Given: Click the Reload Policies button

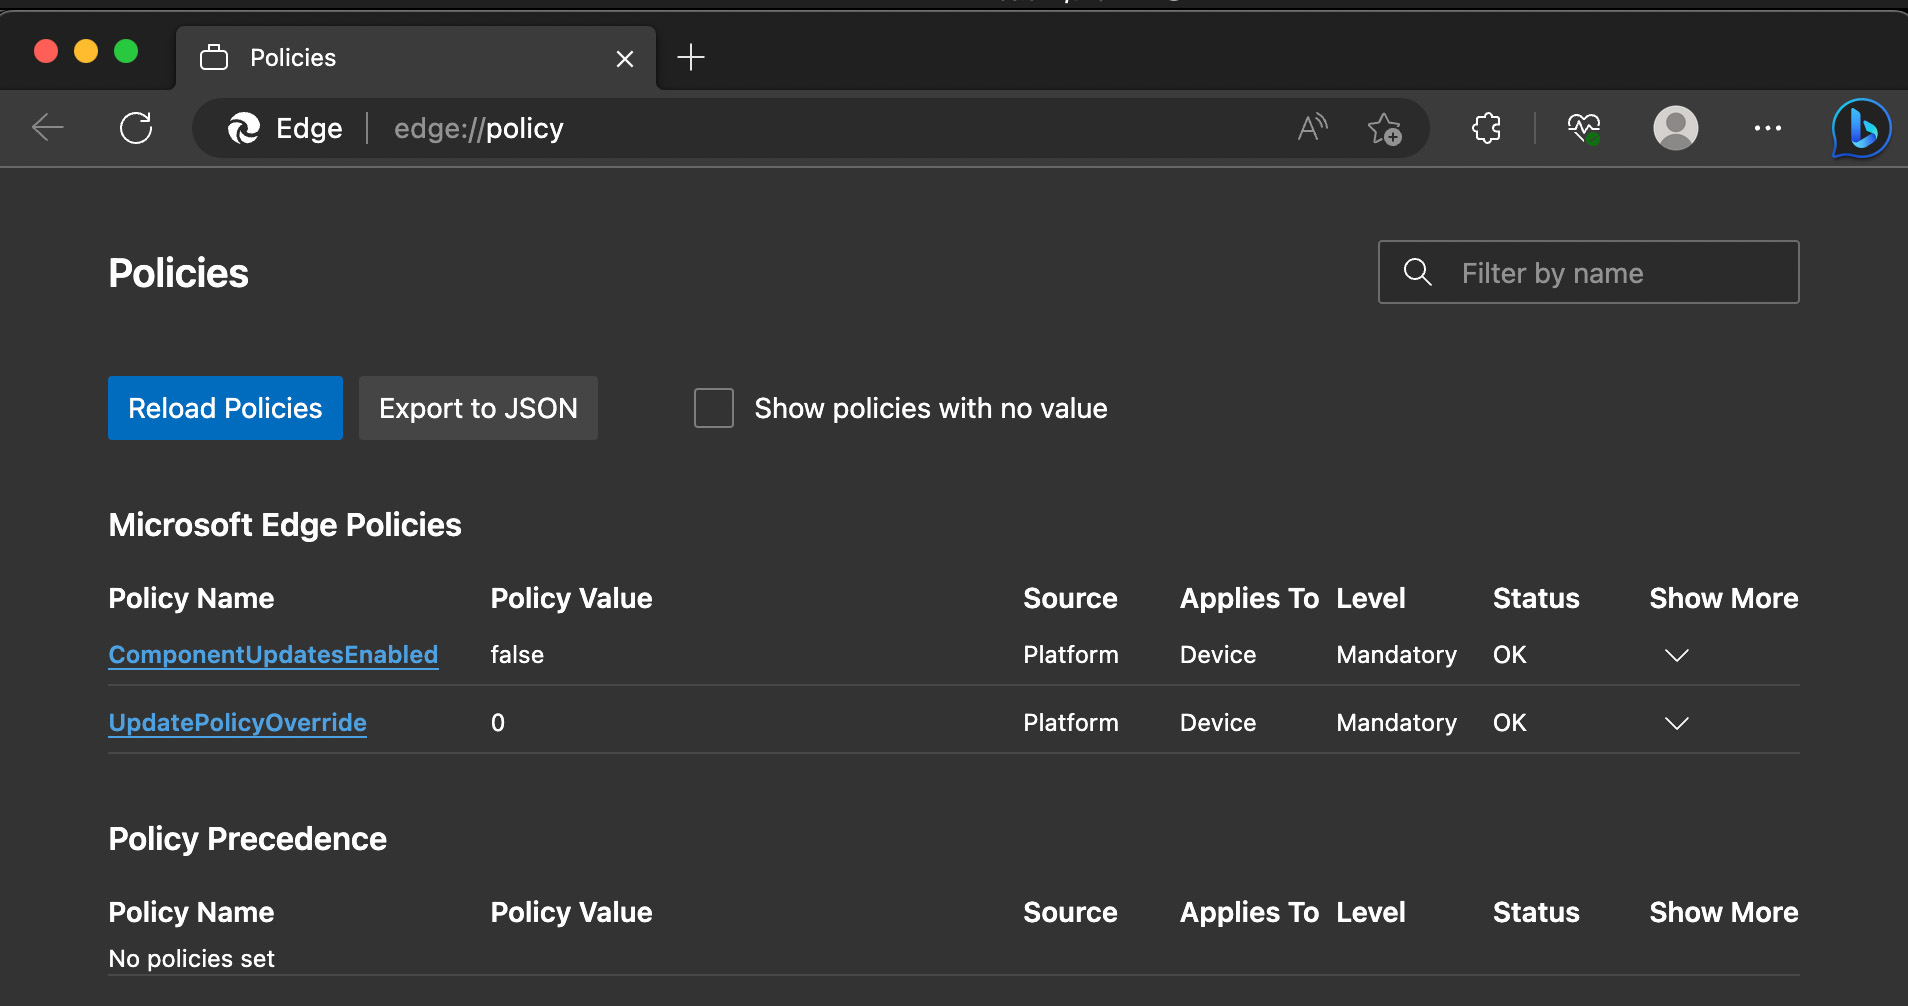Looking at the screenshot, I should point(225,408).
